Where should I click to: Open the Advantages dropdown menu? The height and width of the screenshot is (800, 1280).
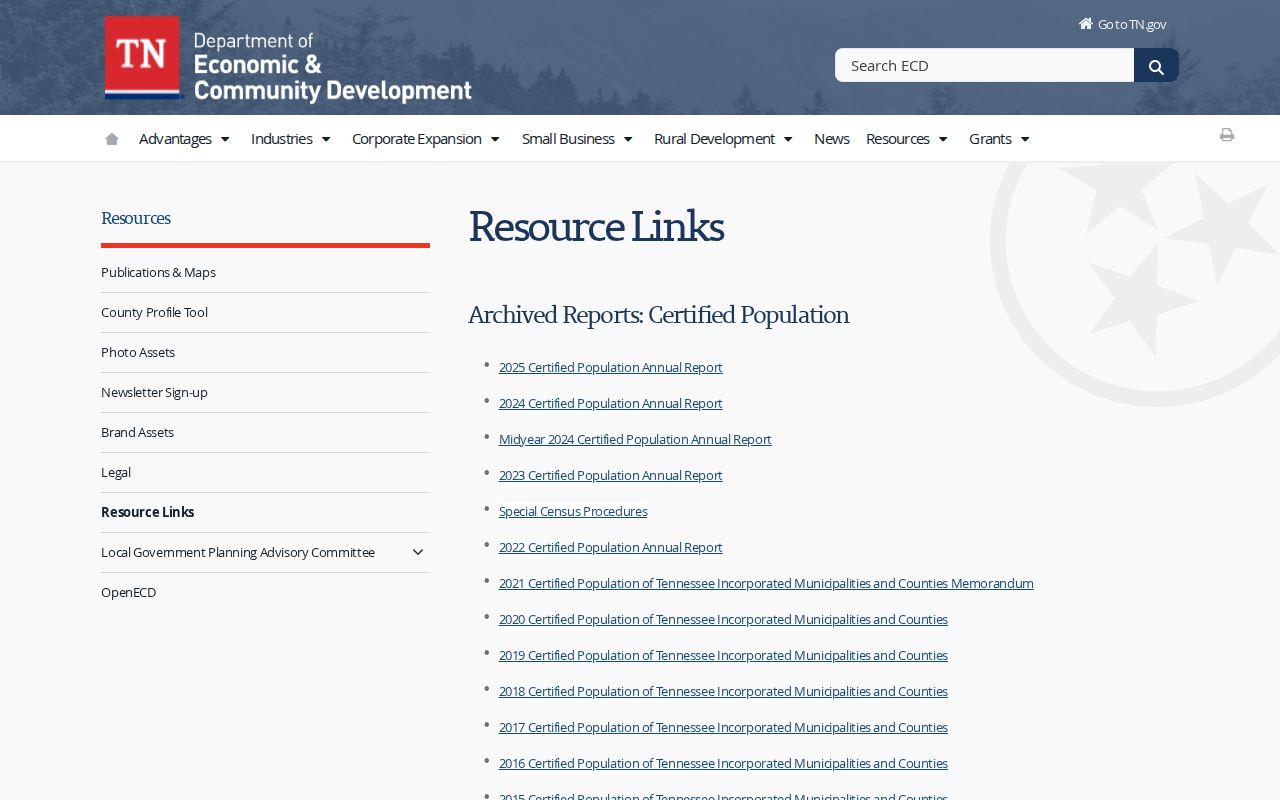pos(185,139)
